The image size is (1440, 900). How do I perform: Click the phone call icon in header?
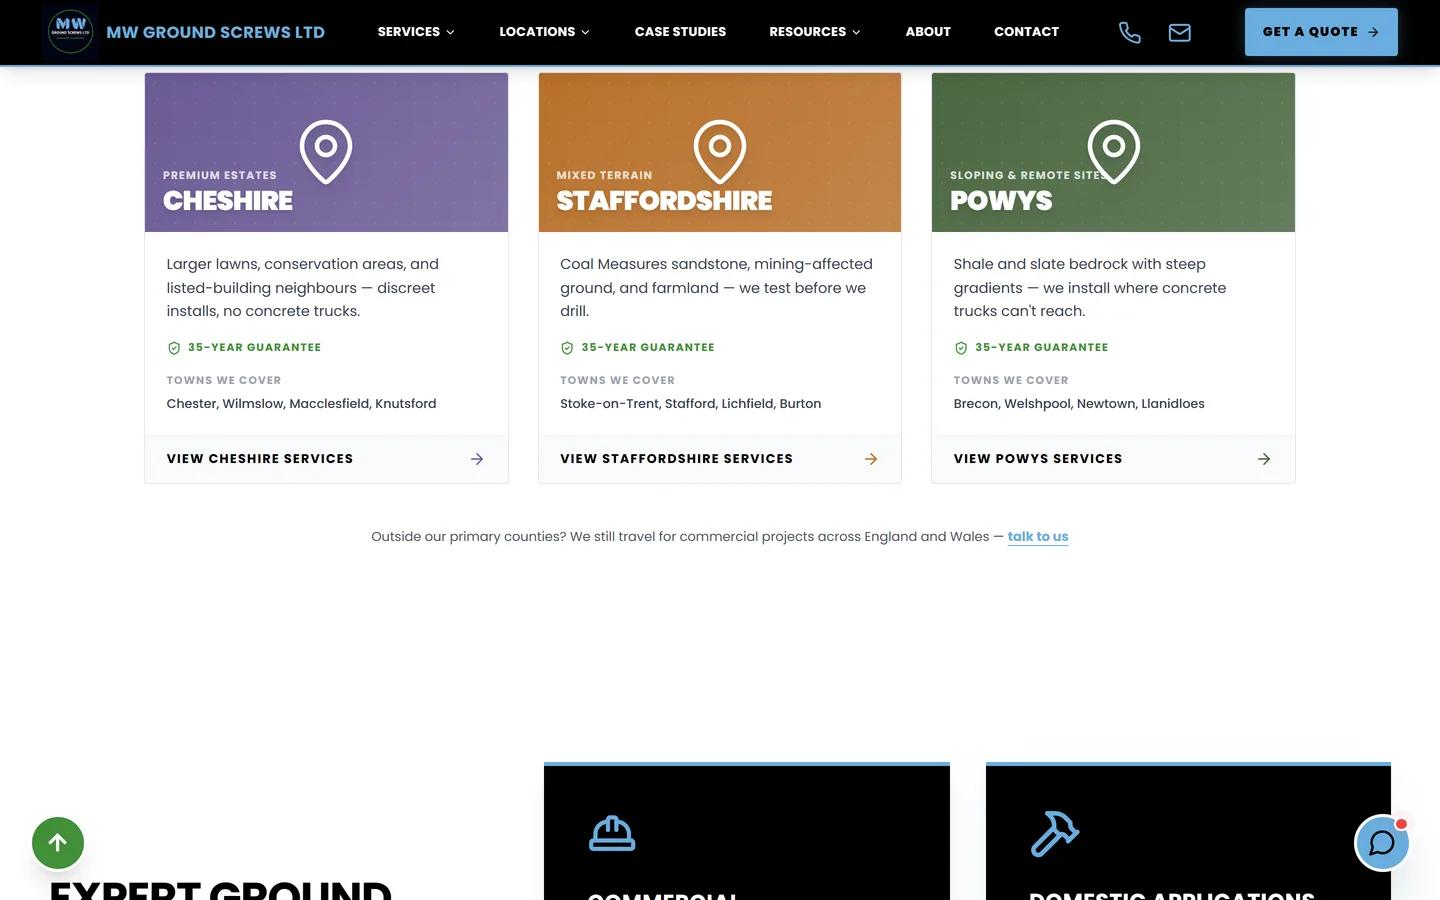[x=1130, y=33]
